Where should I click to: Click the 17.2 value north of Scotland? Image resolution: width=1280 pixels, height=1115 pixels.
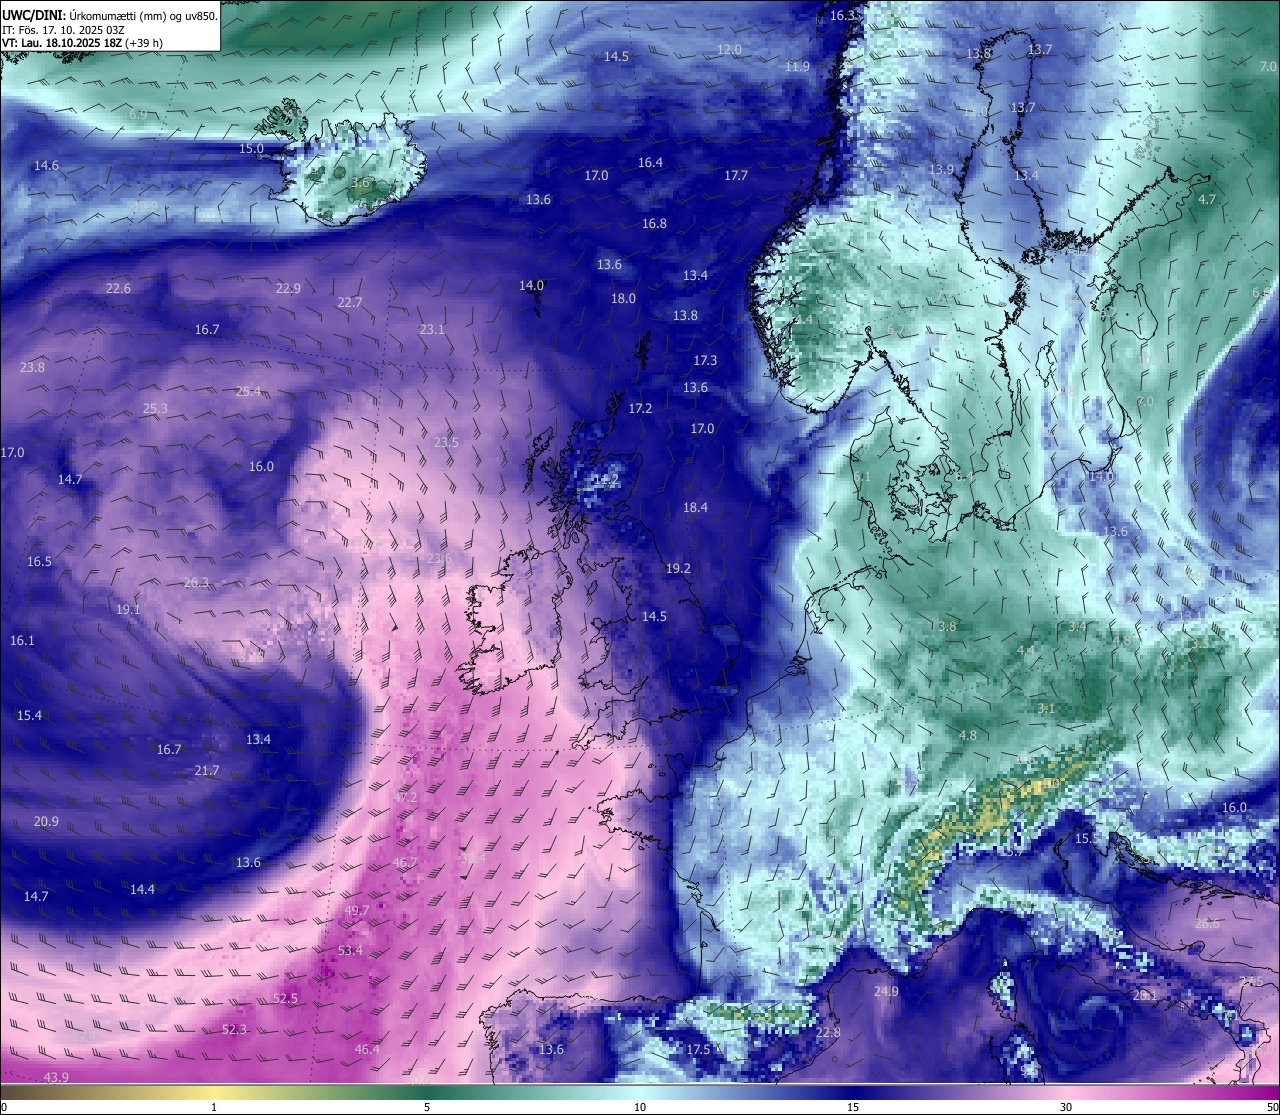[640, 408]
